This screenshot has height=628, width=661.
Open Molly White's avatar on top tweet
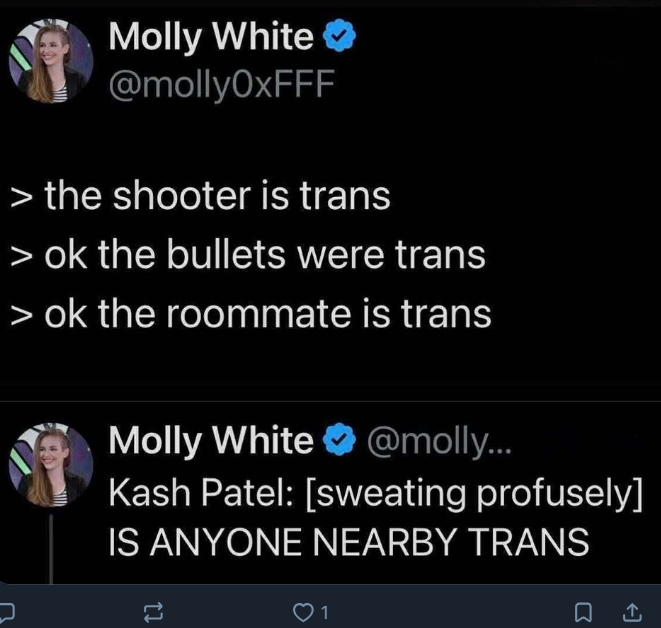(x=51, y=61)
